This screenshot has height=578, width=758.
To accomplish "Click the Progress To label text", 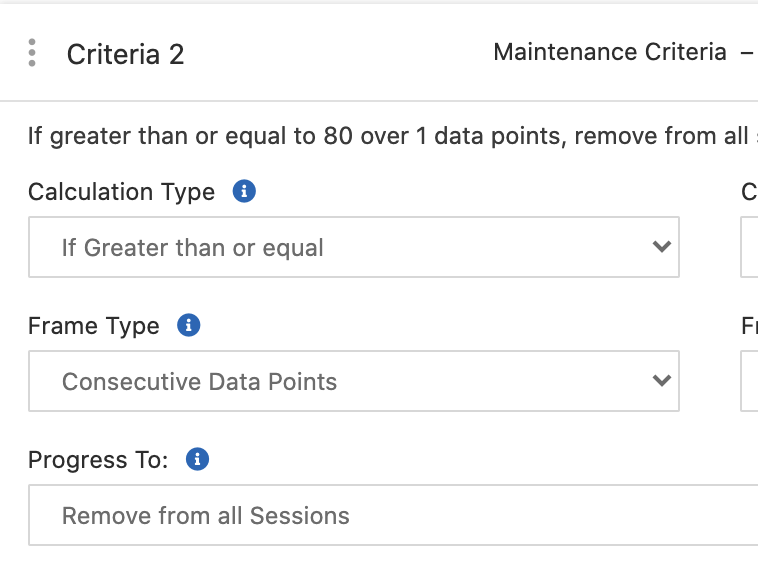I will pyautogui.click(x=98, y=460).
